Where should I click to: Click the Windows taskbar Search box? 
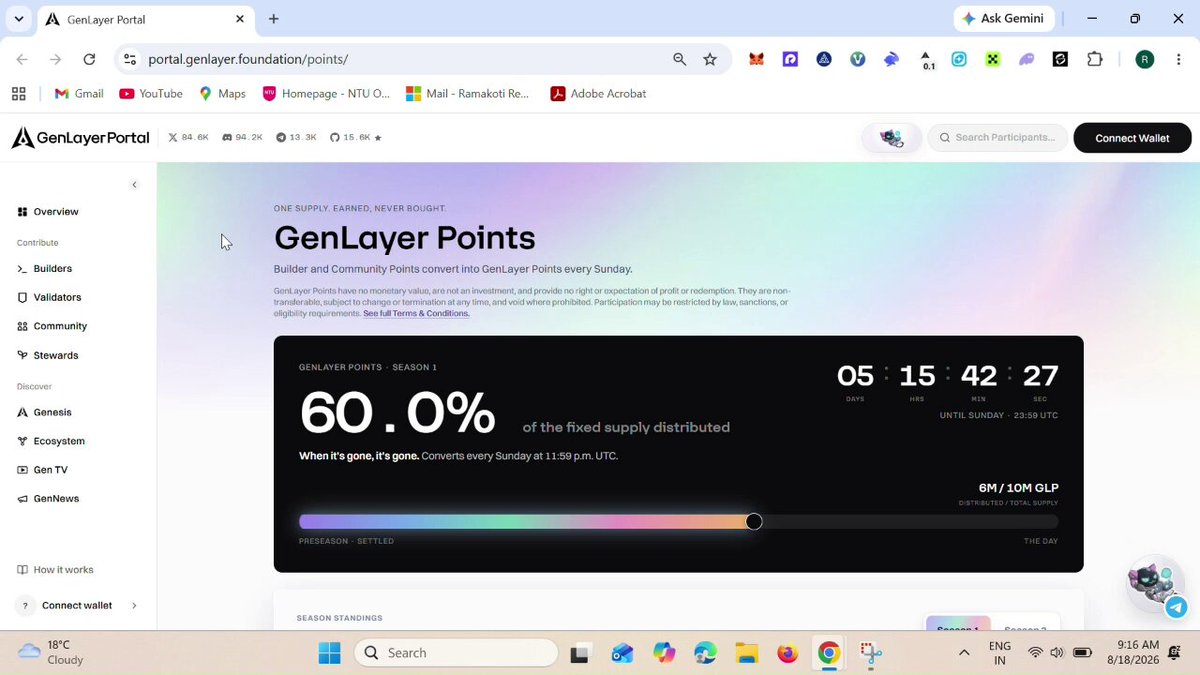pos(456,653)
